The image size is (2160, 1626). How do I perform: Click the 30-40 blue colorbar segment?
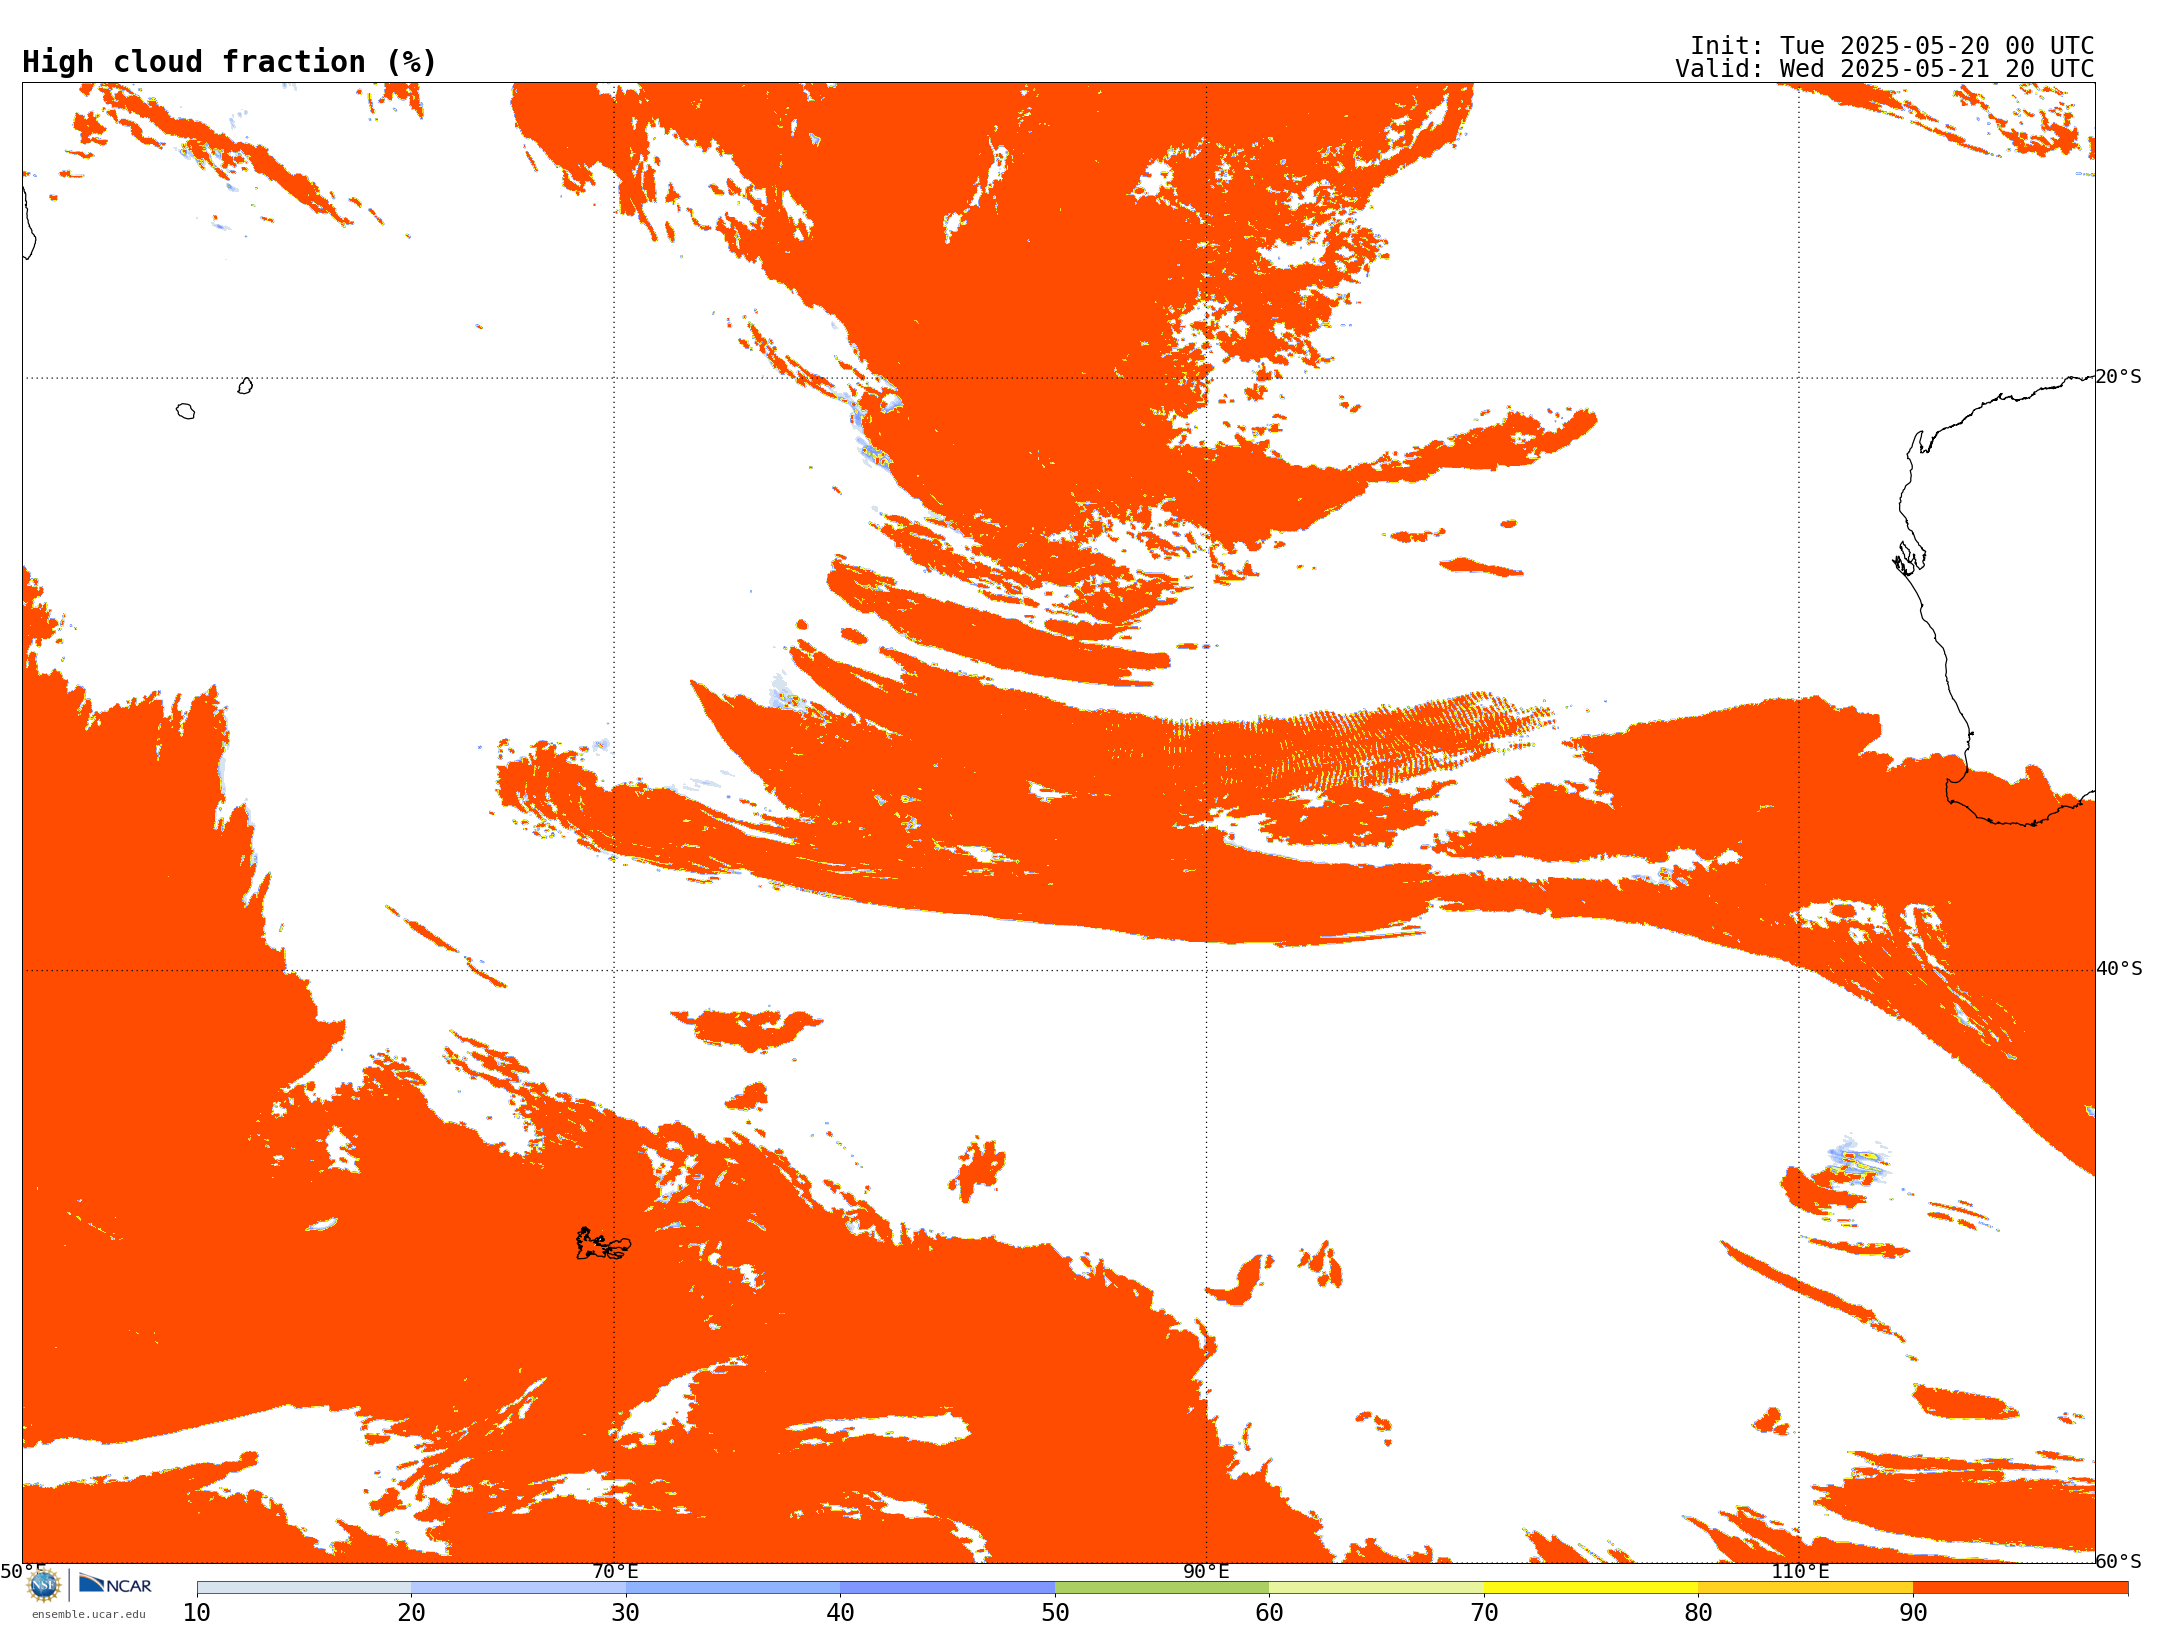[733, 1588]
